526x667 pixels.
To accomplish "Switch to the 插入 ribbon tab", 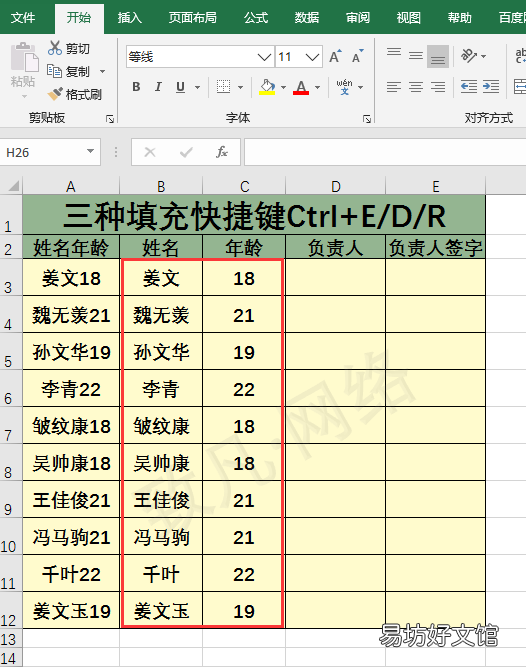I will 130,17.
